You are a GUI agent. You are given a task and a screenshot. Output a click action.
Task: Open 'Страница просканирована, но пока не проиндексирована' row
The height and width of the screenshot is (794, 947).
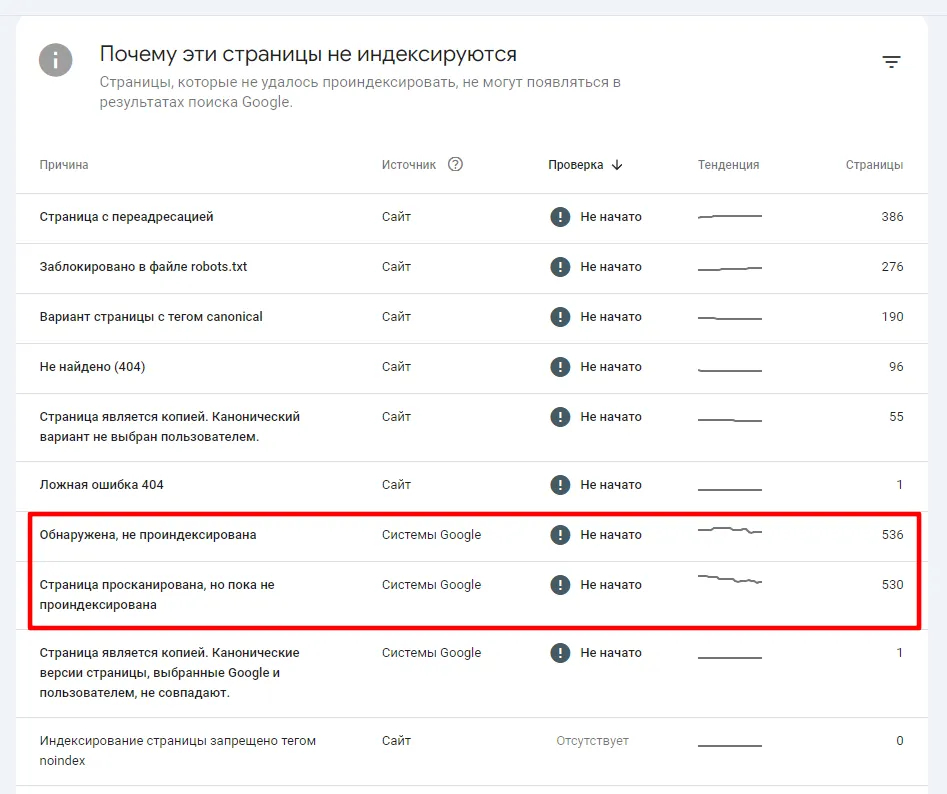tap(472, 595)
